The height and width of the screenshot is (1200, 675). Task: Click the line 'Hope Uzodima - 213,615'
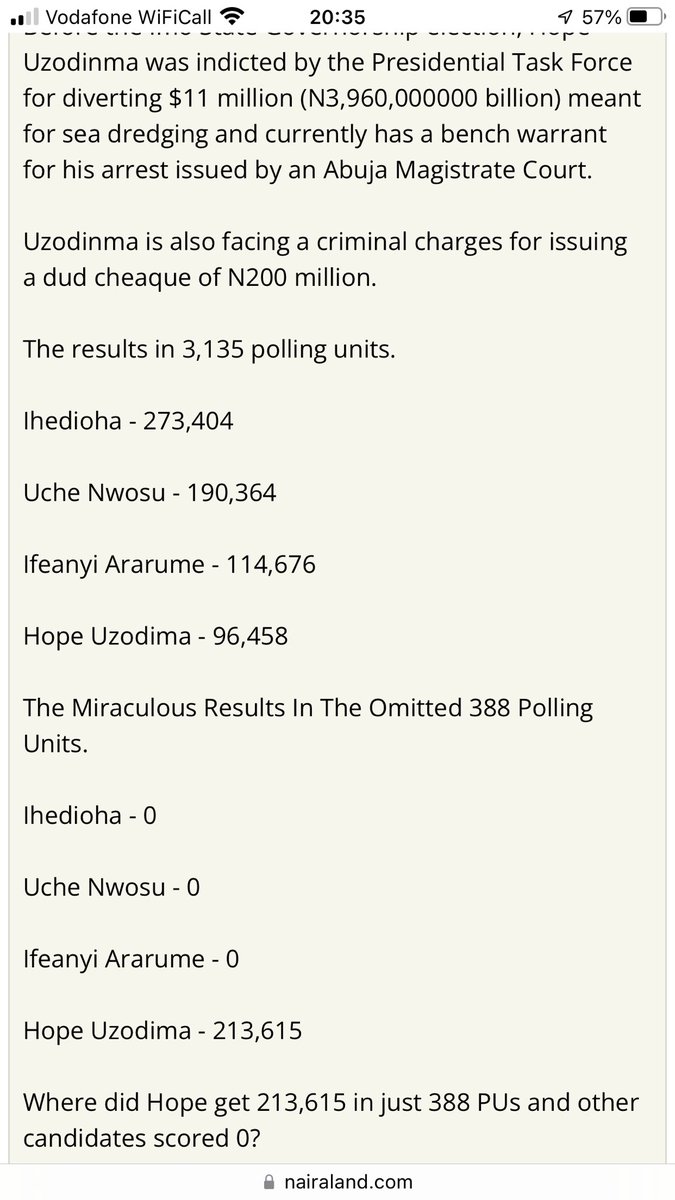tap(162, 1031)
